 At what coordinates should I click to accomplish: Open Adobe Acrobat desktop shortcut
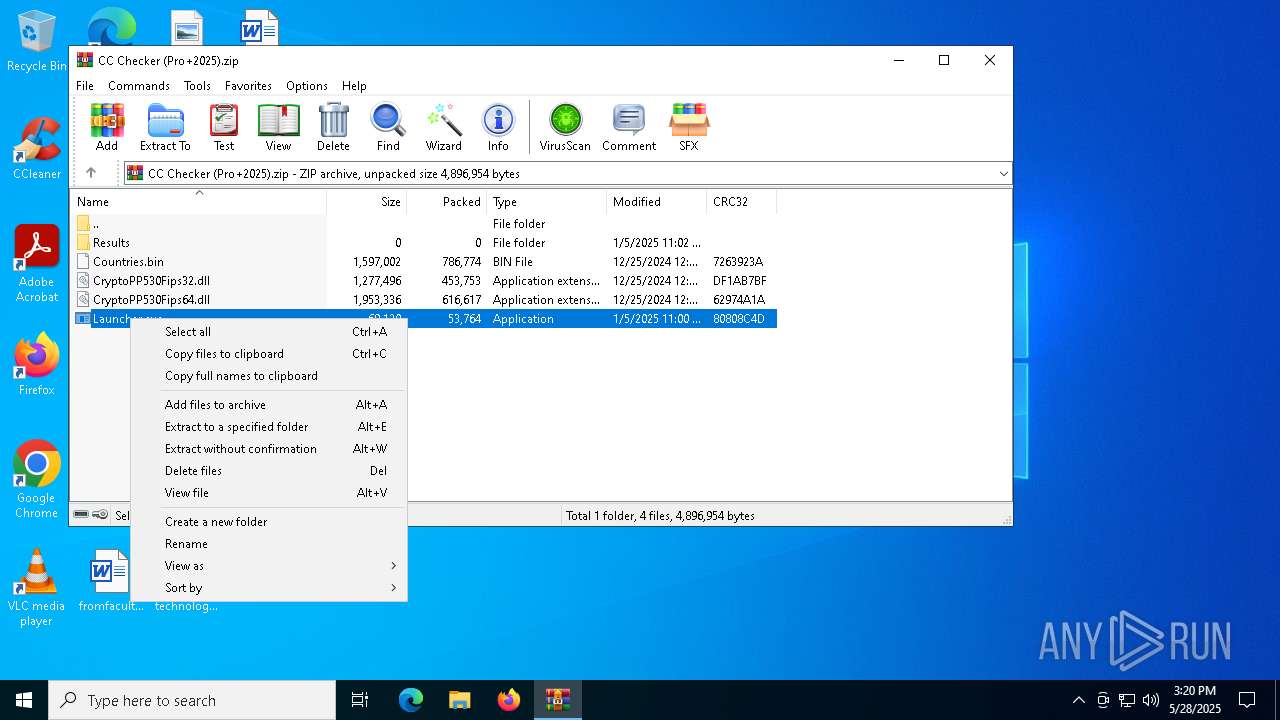[37, 264]
